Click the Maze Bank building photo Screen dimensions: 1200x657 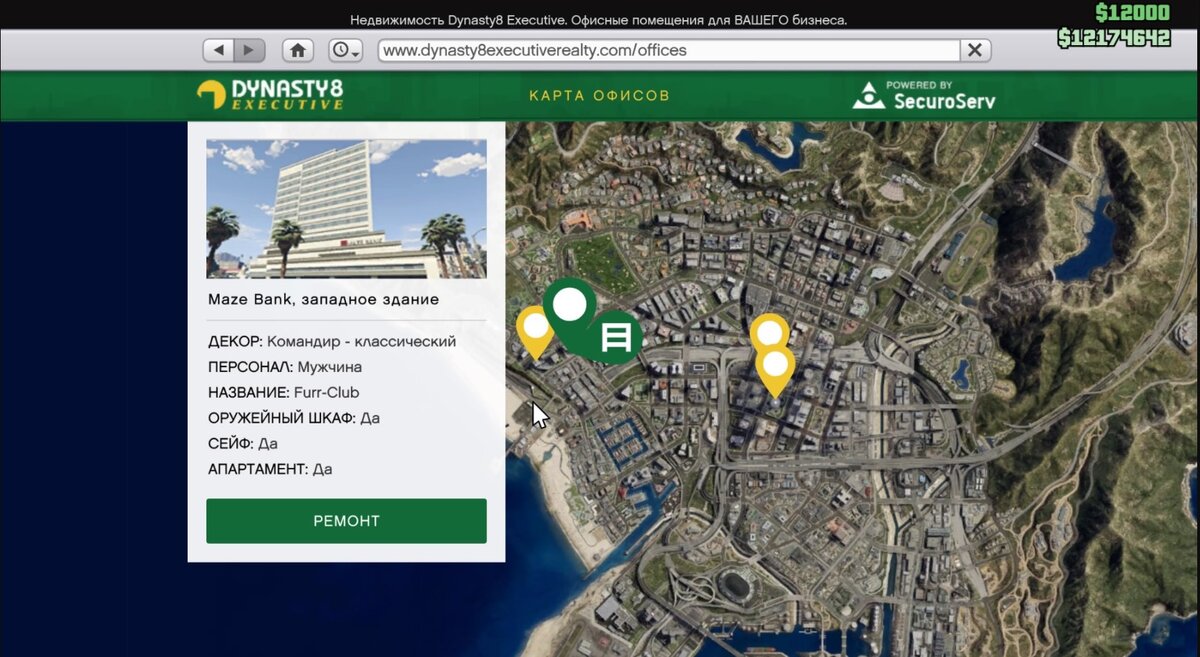tap(346, 209)
